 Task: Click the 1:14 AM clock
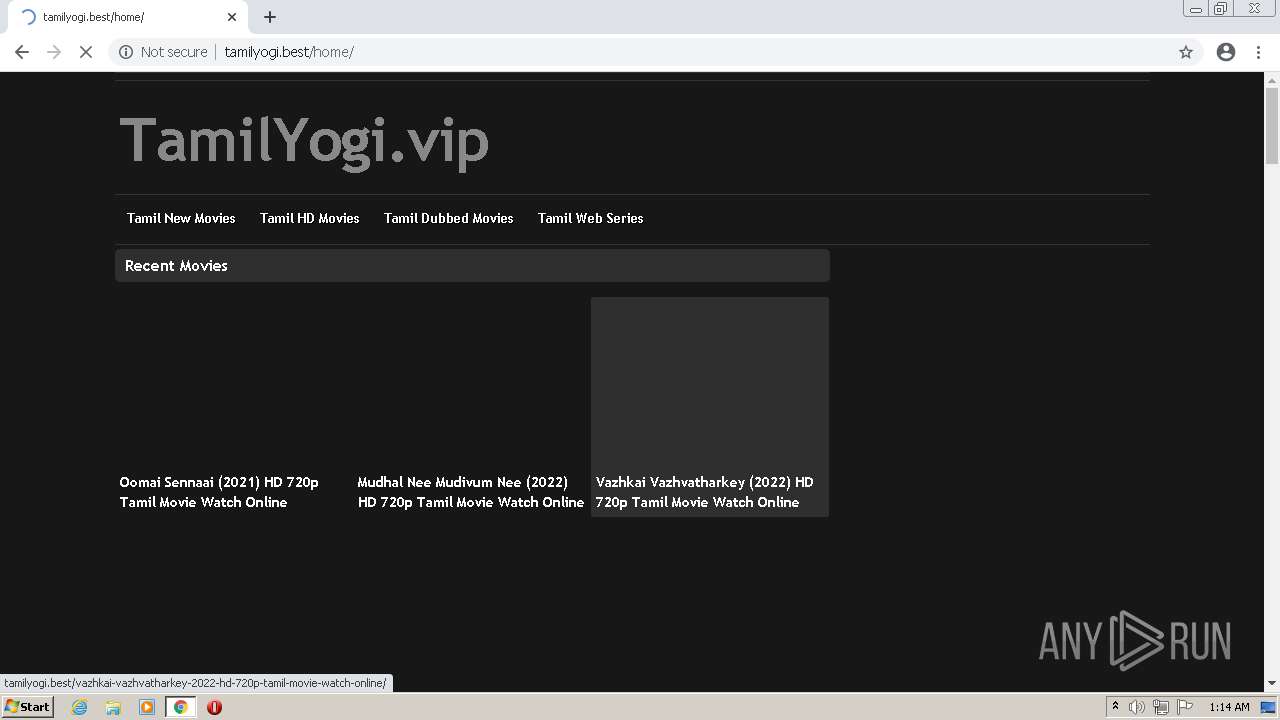point(1229,707)
